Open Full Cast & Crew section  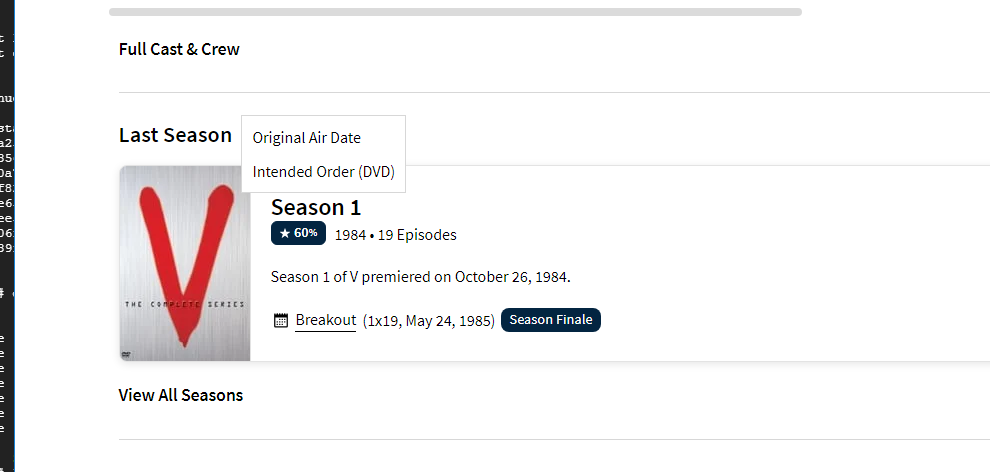[179, 49]
